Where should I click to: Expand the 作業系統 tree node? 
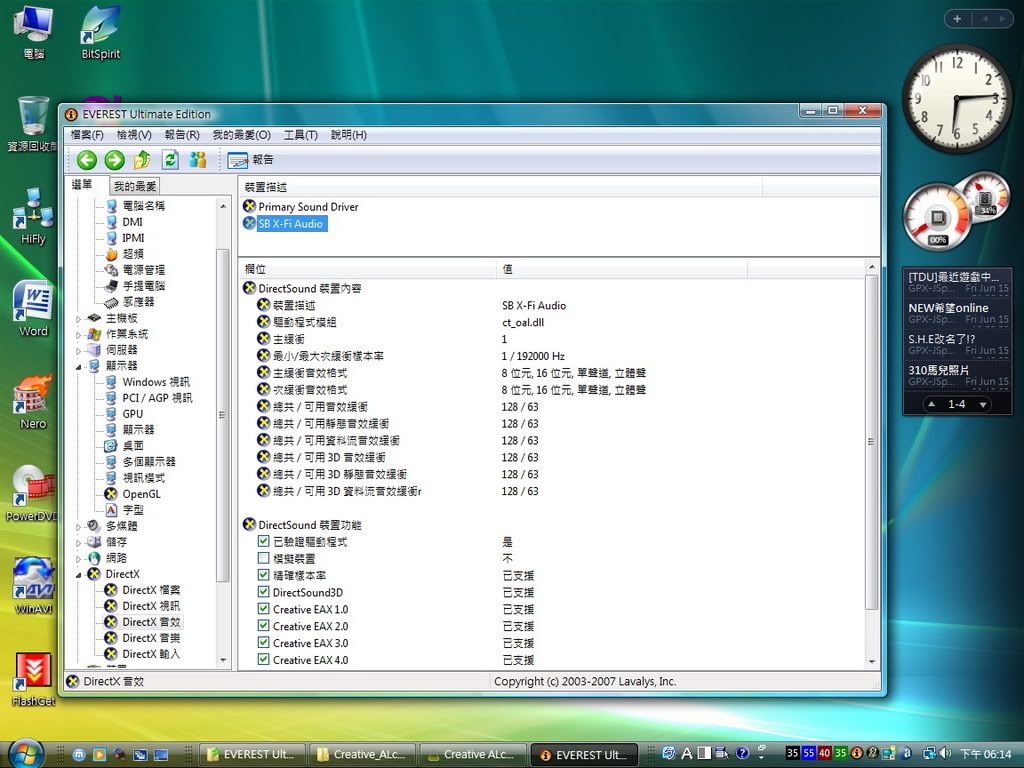pos(79,334)
